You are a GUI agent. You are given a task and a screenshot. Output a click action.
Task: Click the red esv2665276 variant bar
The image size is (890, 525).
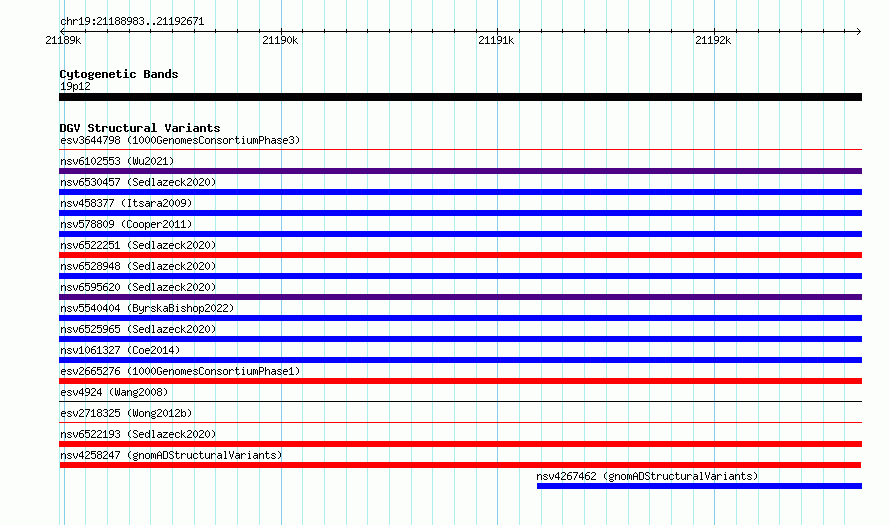(x=460, y=381)
